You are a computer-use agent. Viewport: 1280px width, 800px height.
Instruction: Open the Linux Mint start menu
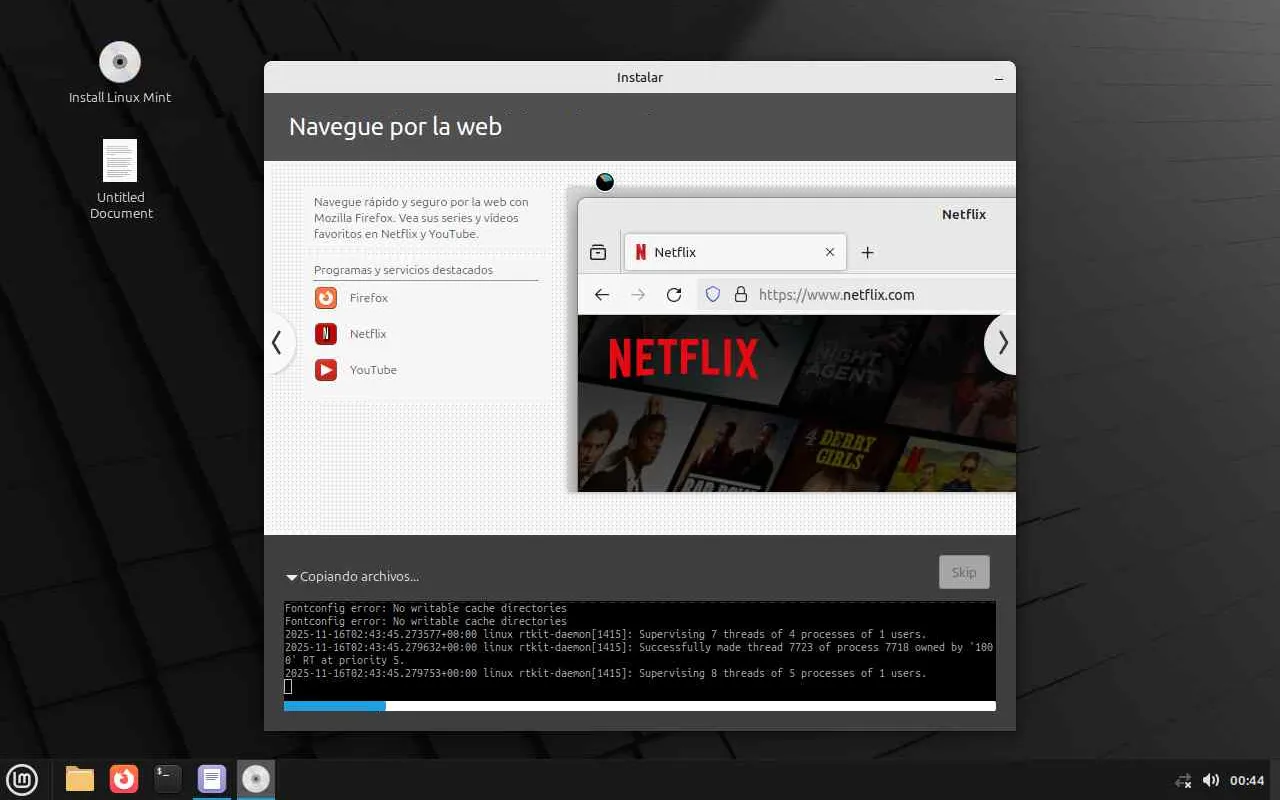coord(21,779)
